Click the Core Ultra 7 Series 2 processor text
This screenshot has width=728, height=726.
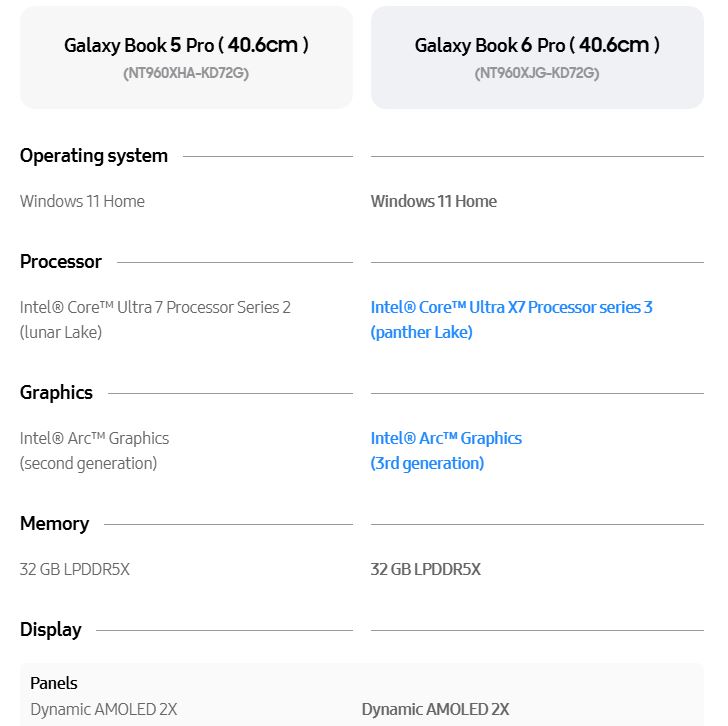(155, 308)
